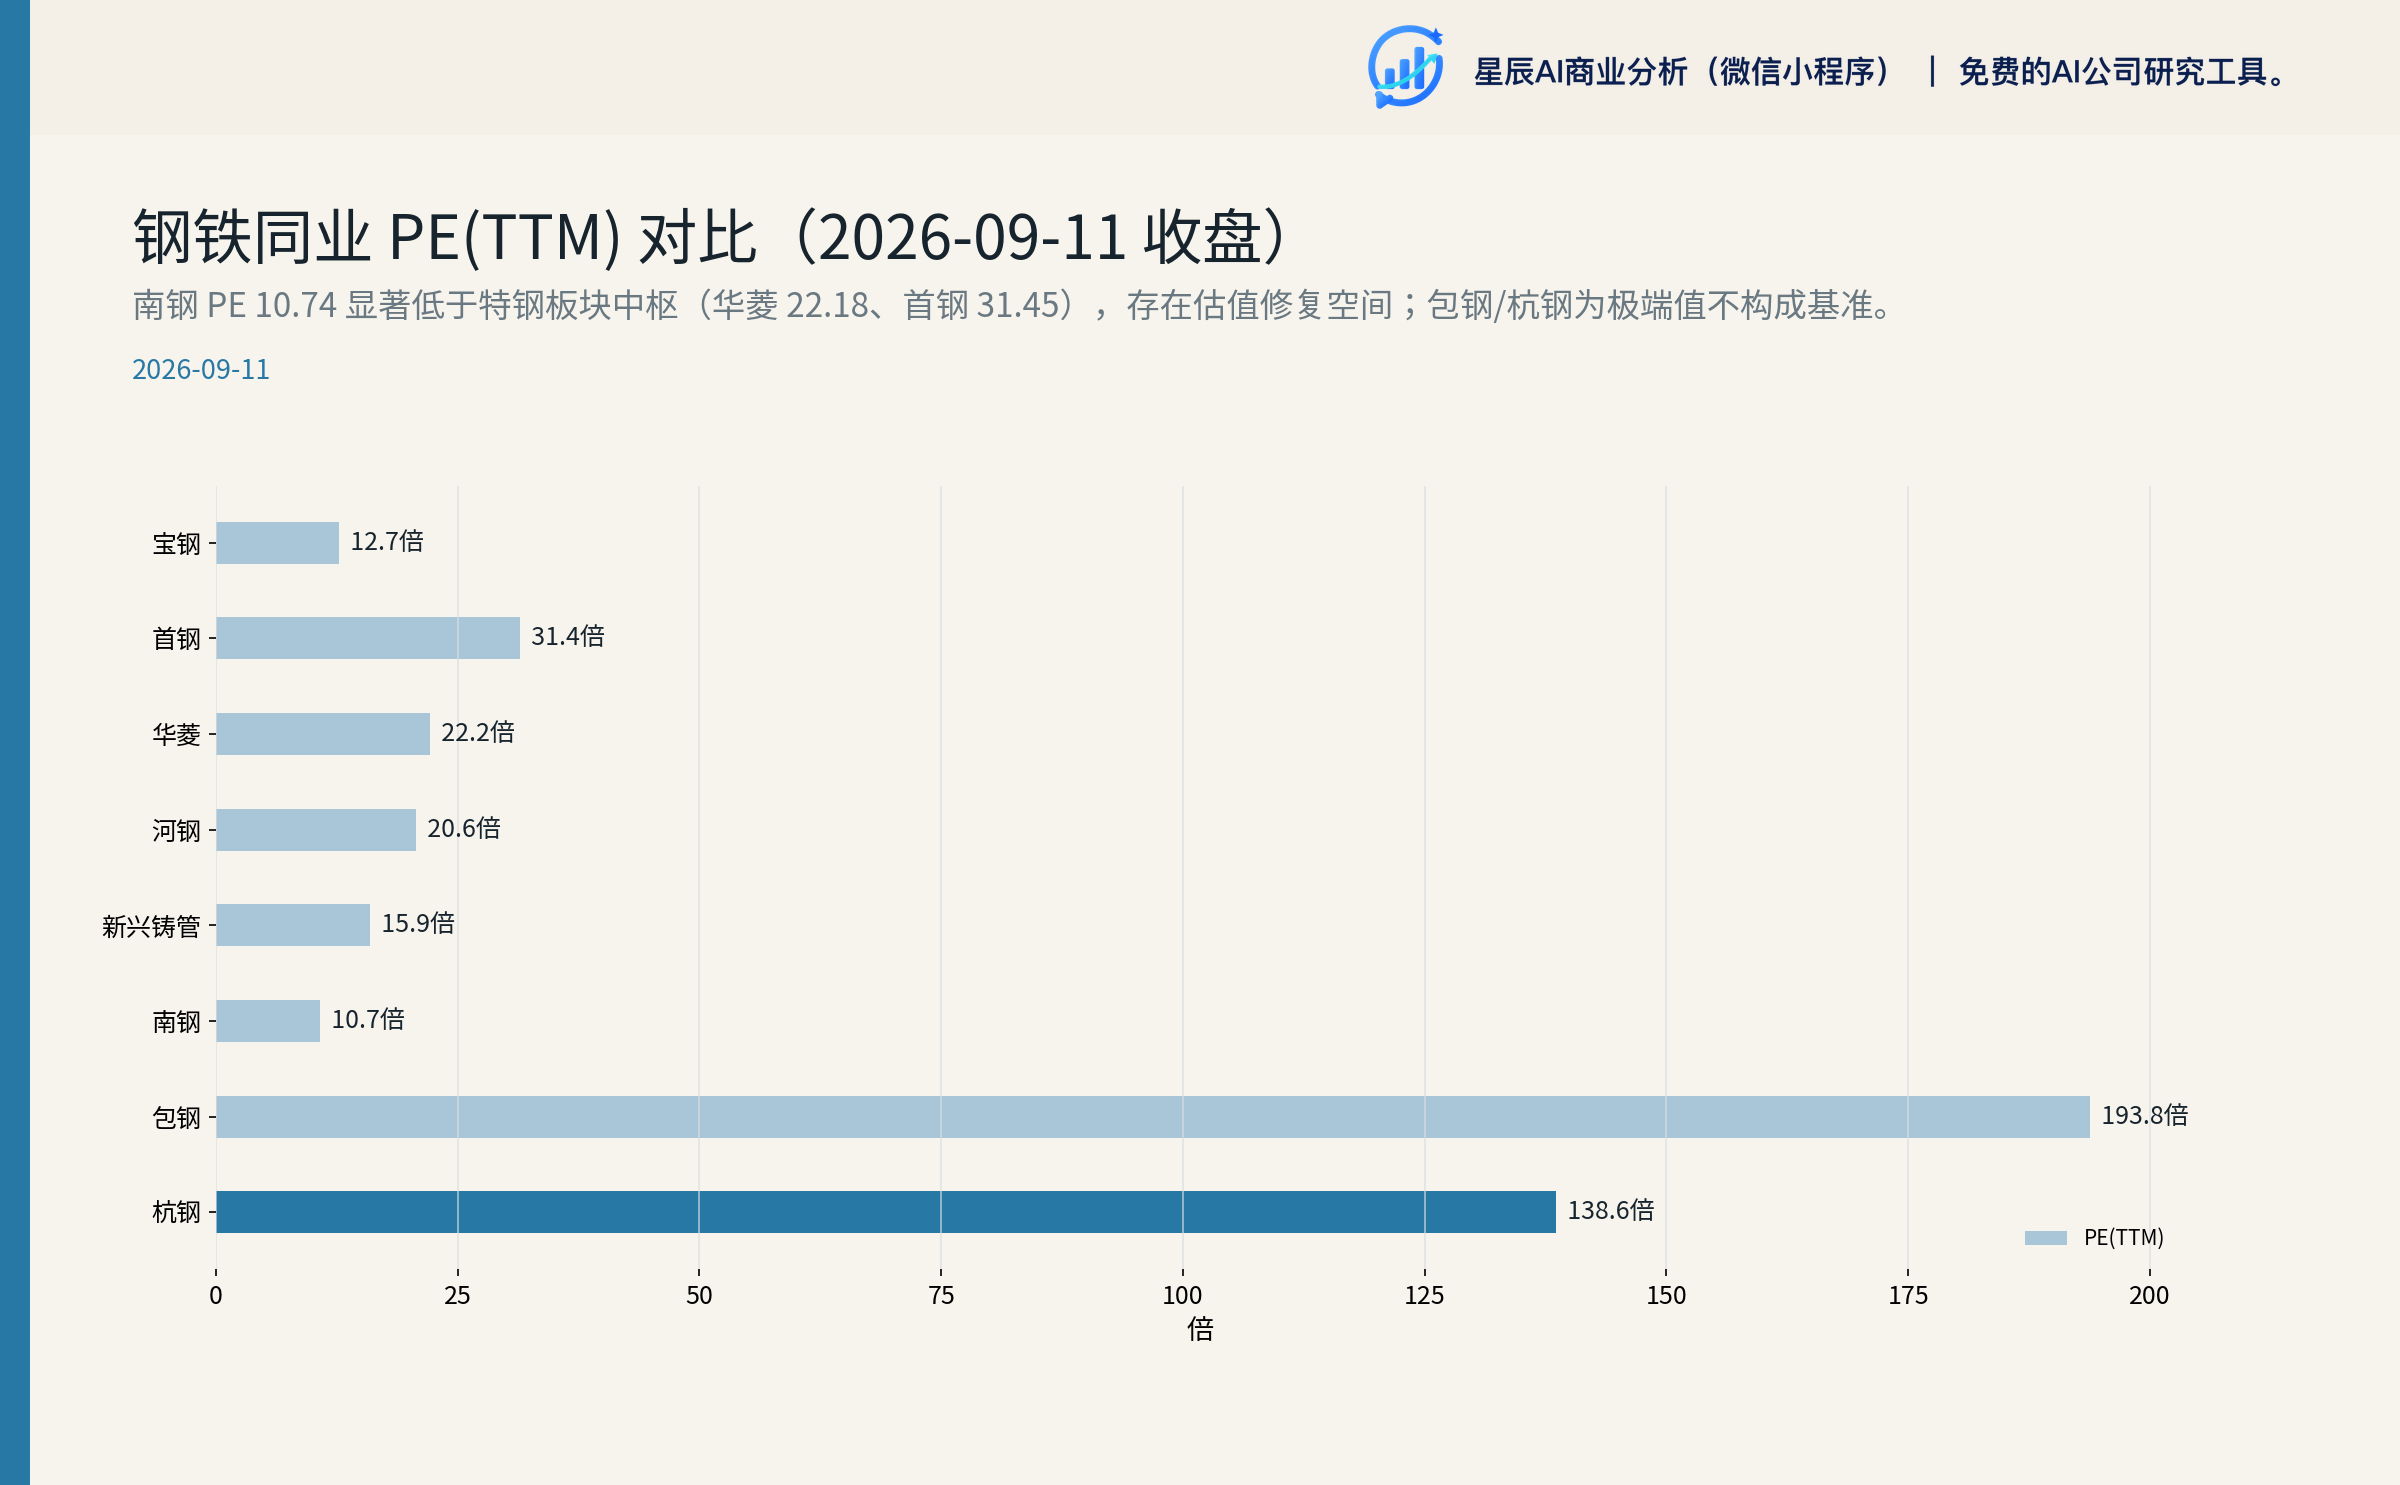Click the 15.9倍 value label
The image size is (2400, 1485).
pos(418,924)
